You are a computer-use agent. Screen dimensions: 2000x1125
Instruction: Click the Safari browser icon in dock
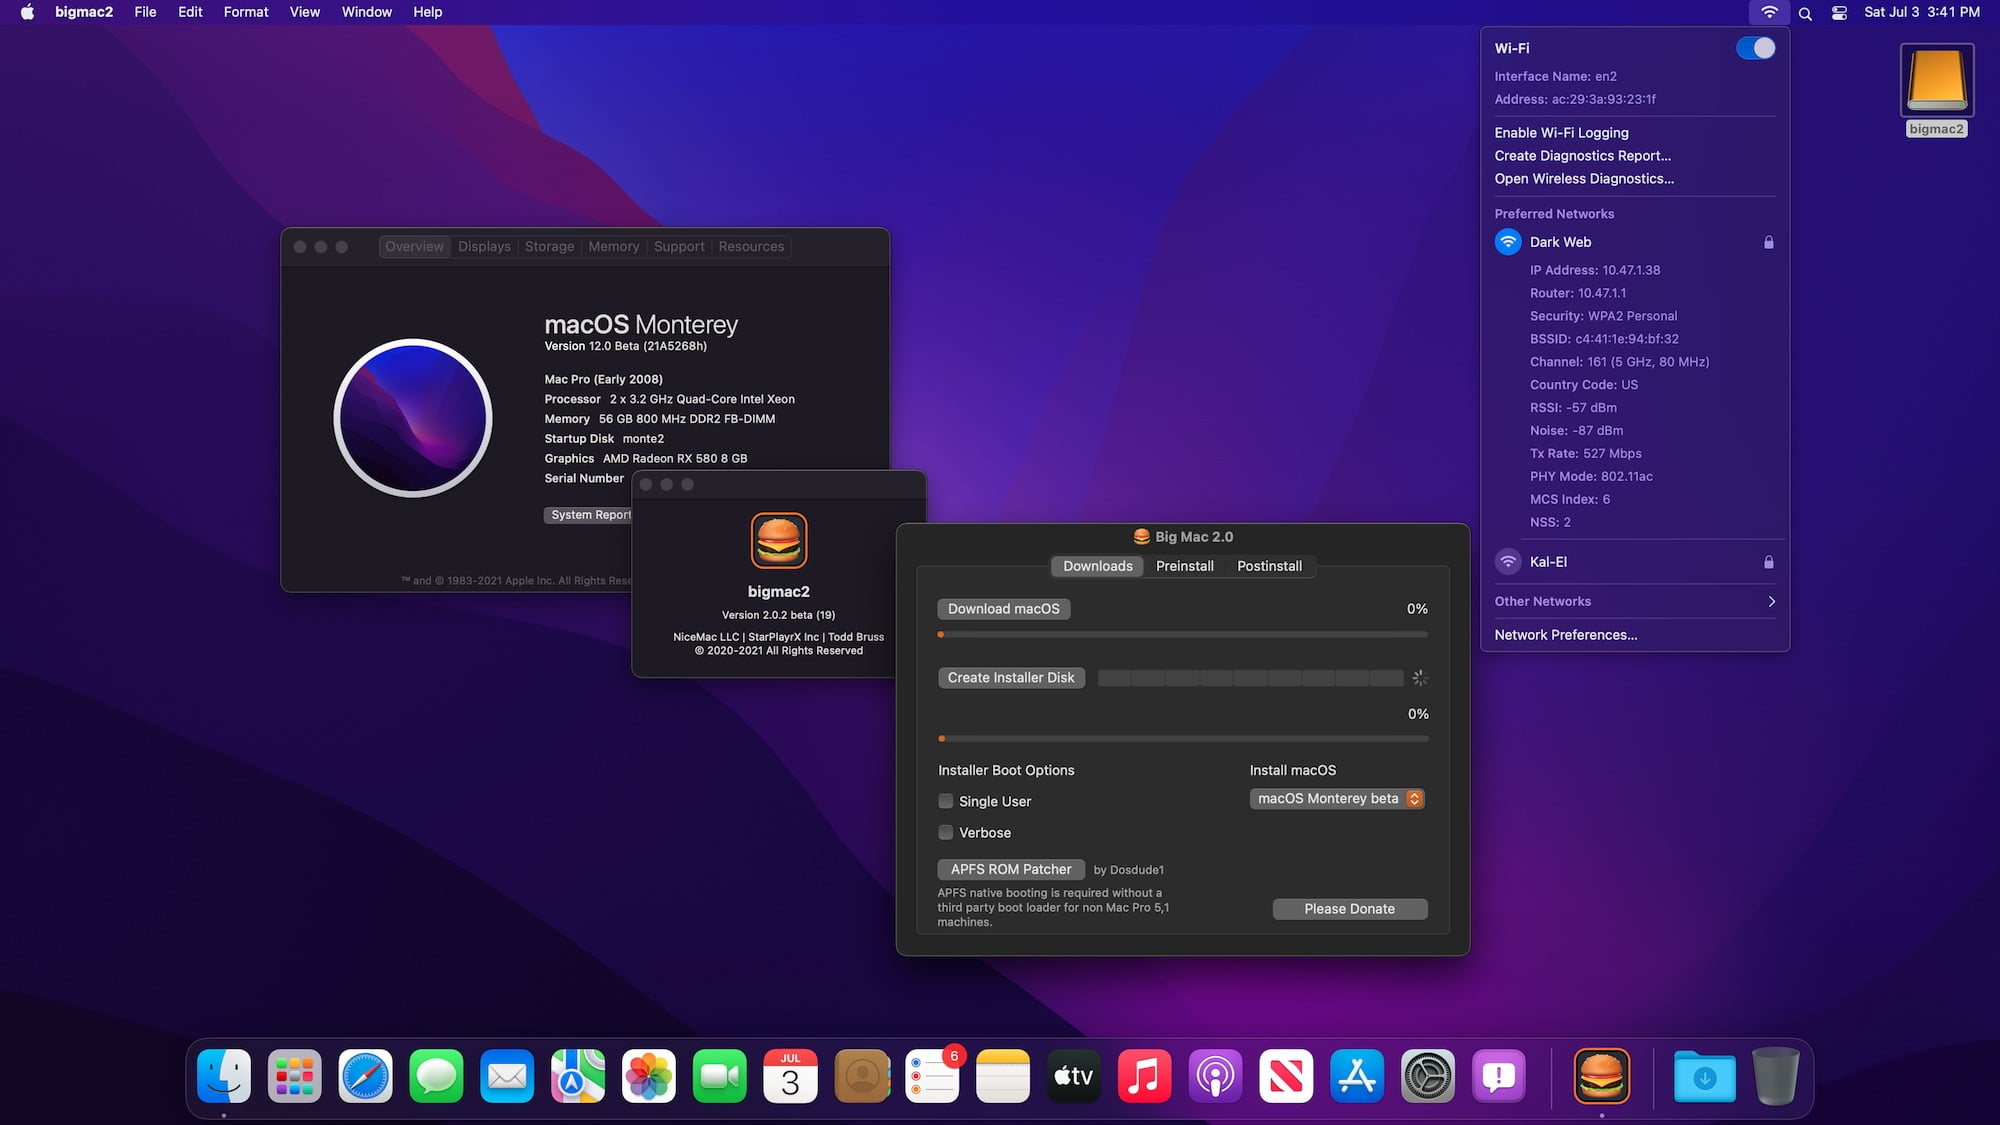click(x=364, y=1077)
